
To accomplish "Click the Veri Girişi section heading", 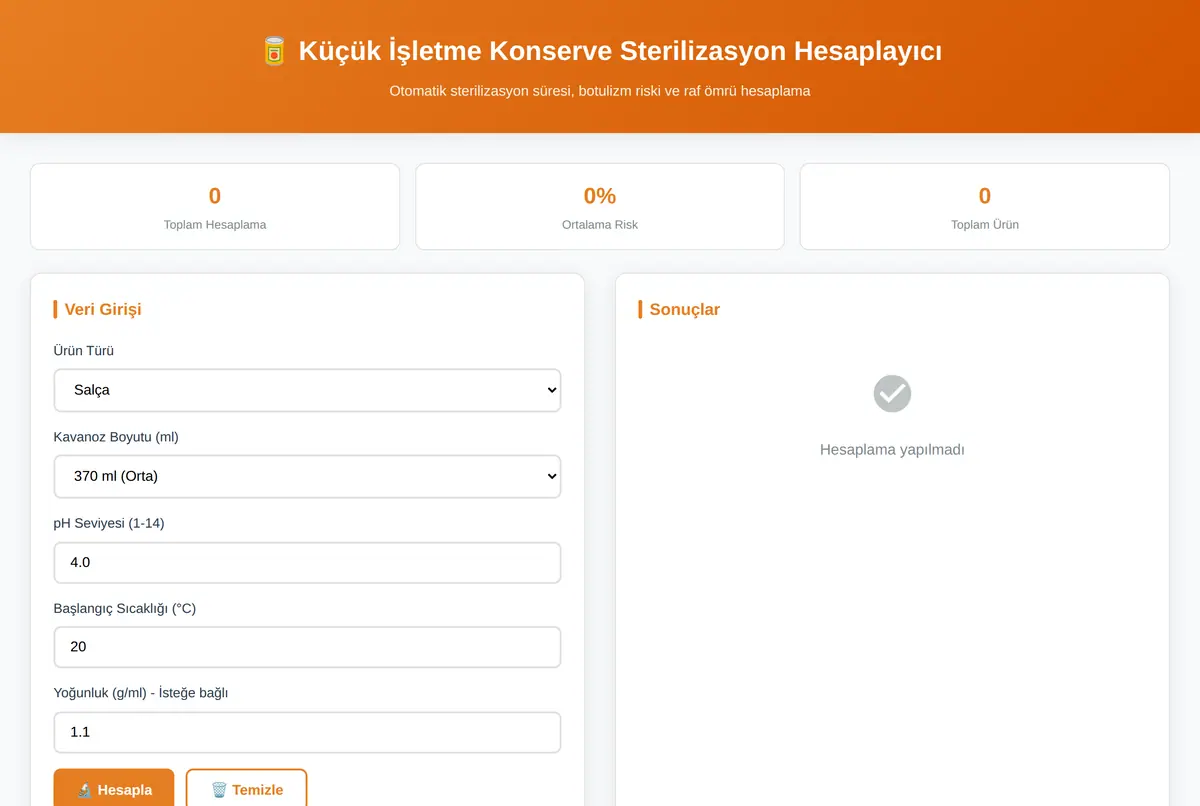I will coord(103,309).
